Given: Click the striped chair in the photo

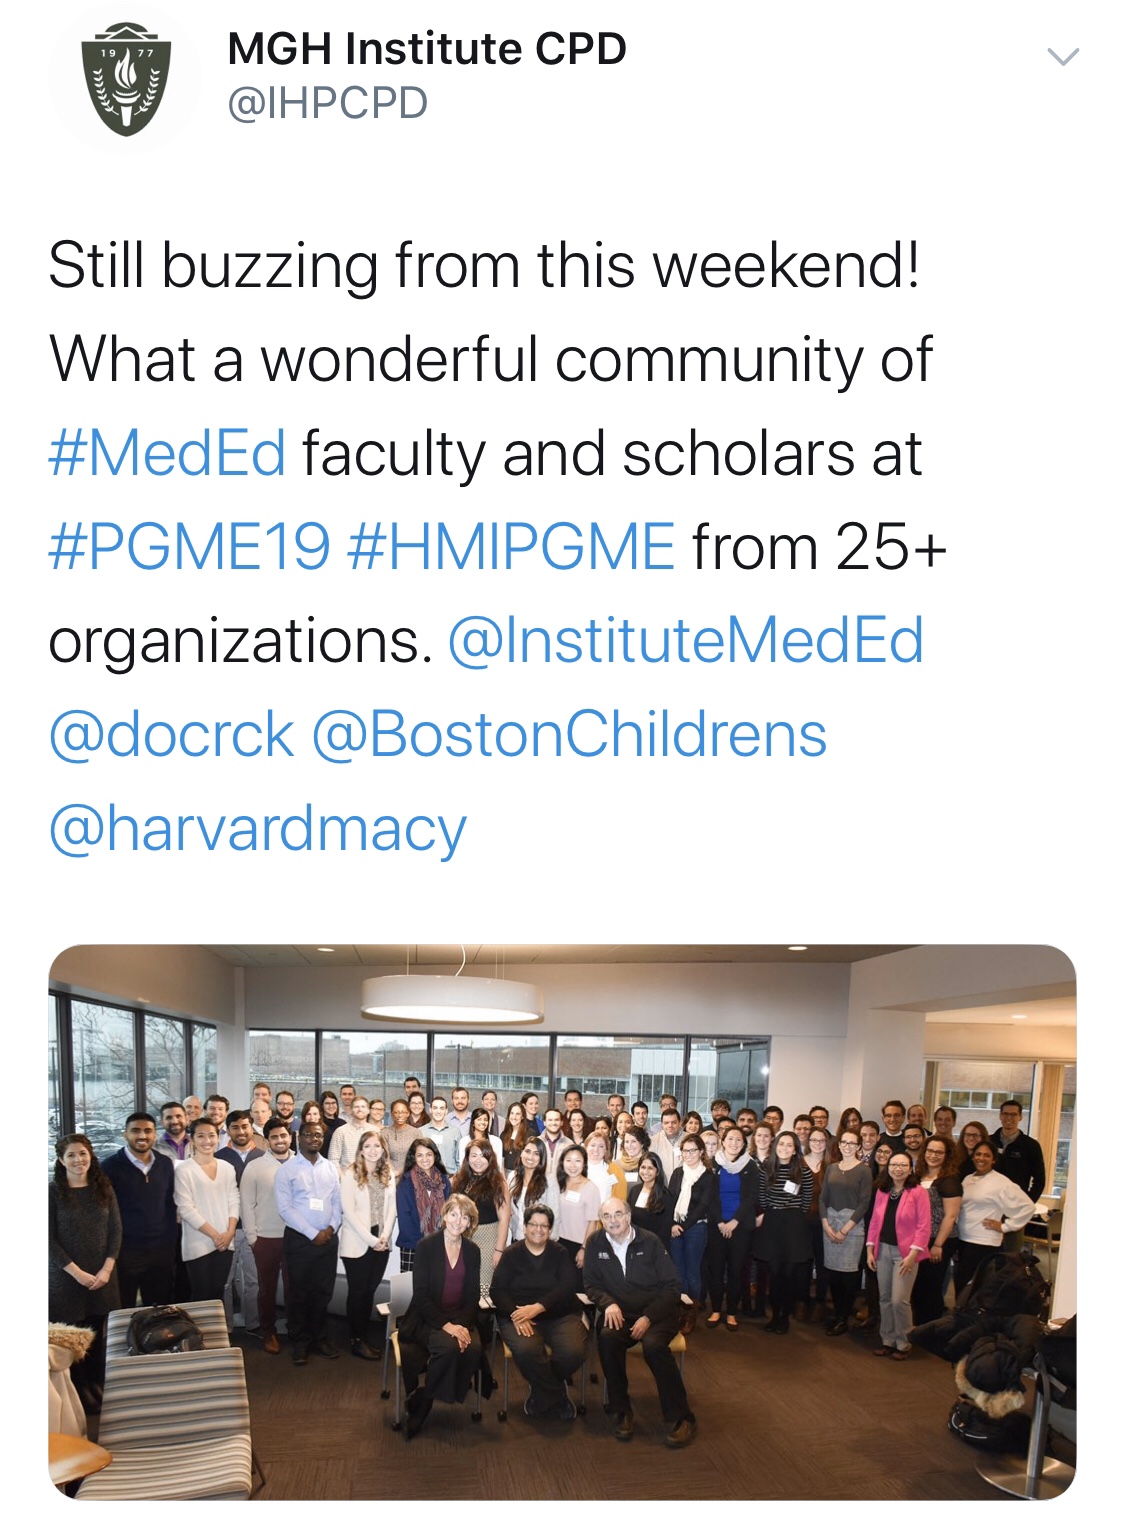Looking at the screenshot, I should [x=180, y=1400].
